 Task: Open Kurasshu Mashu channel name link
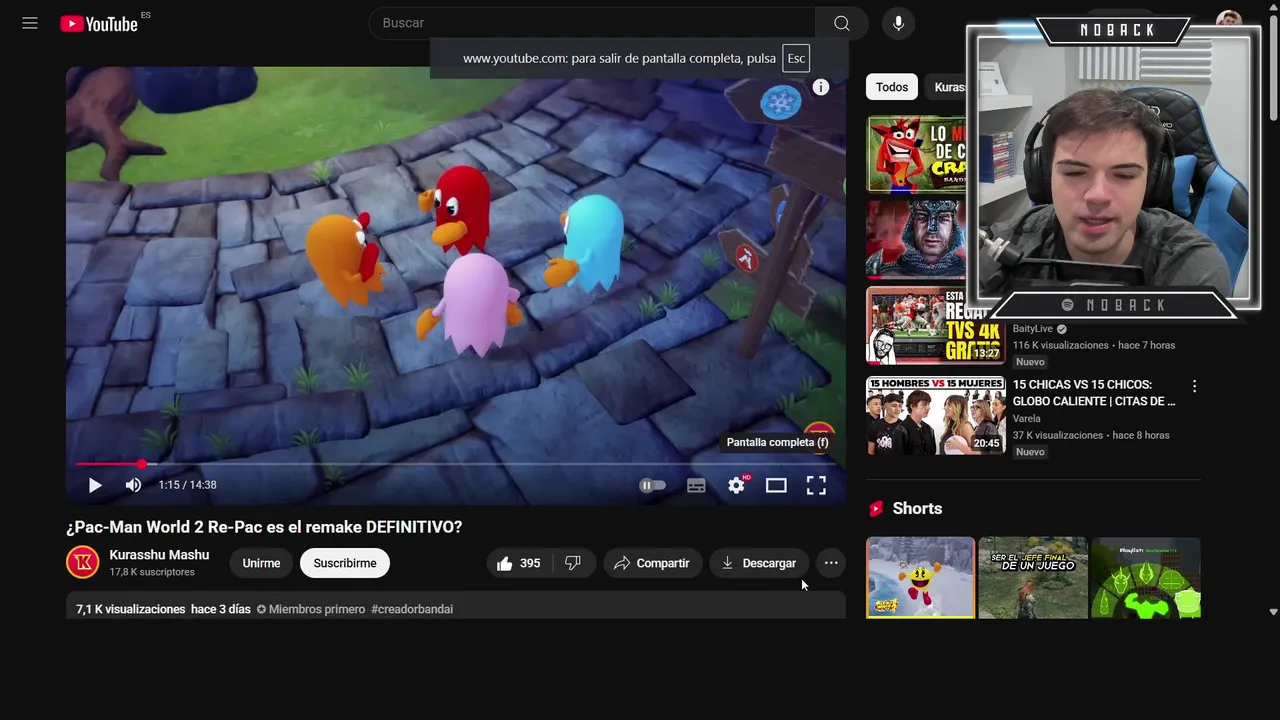159,555
